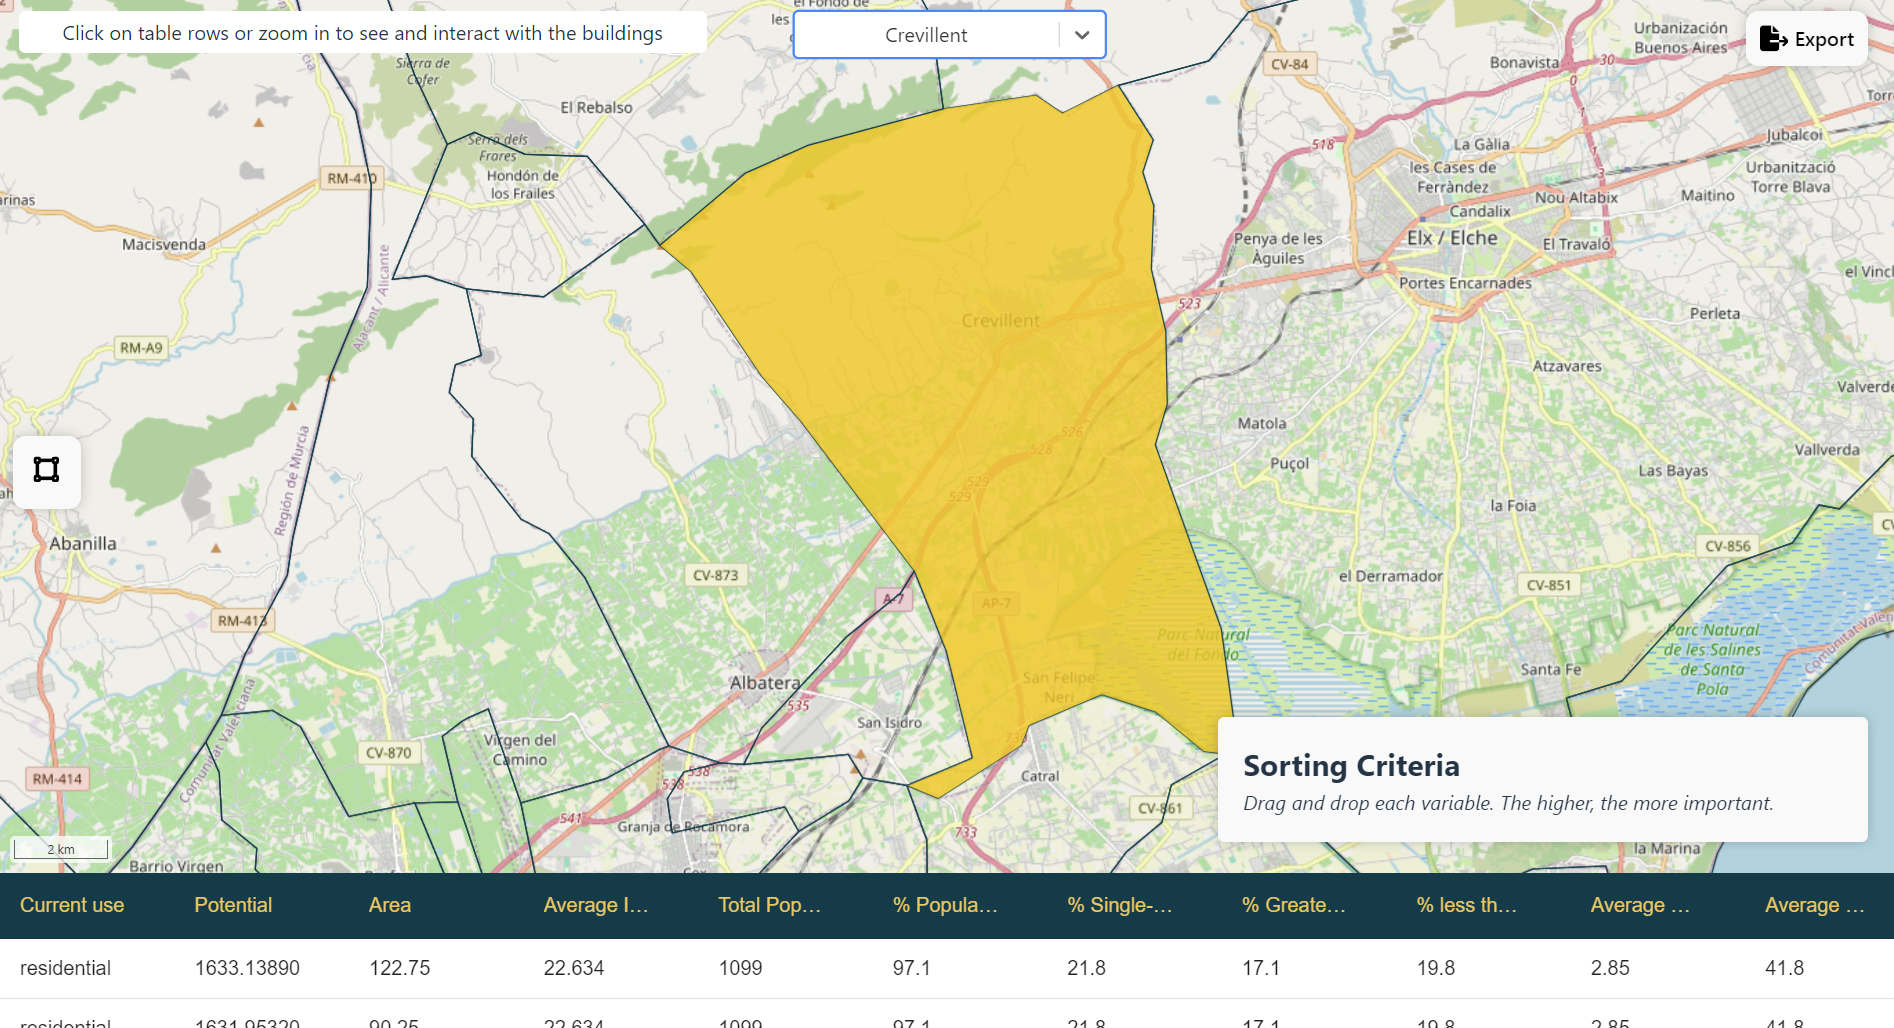
Task: Click the CV-873 road marker
Action: 715,575
